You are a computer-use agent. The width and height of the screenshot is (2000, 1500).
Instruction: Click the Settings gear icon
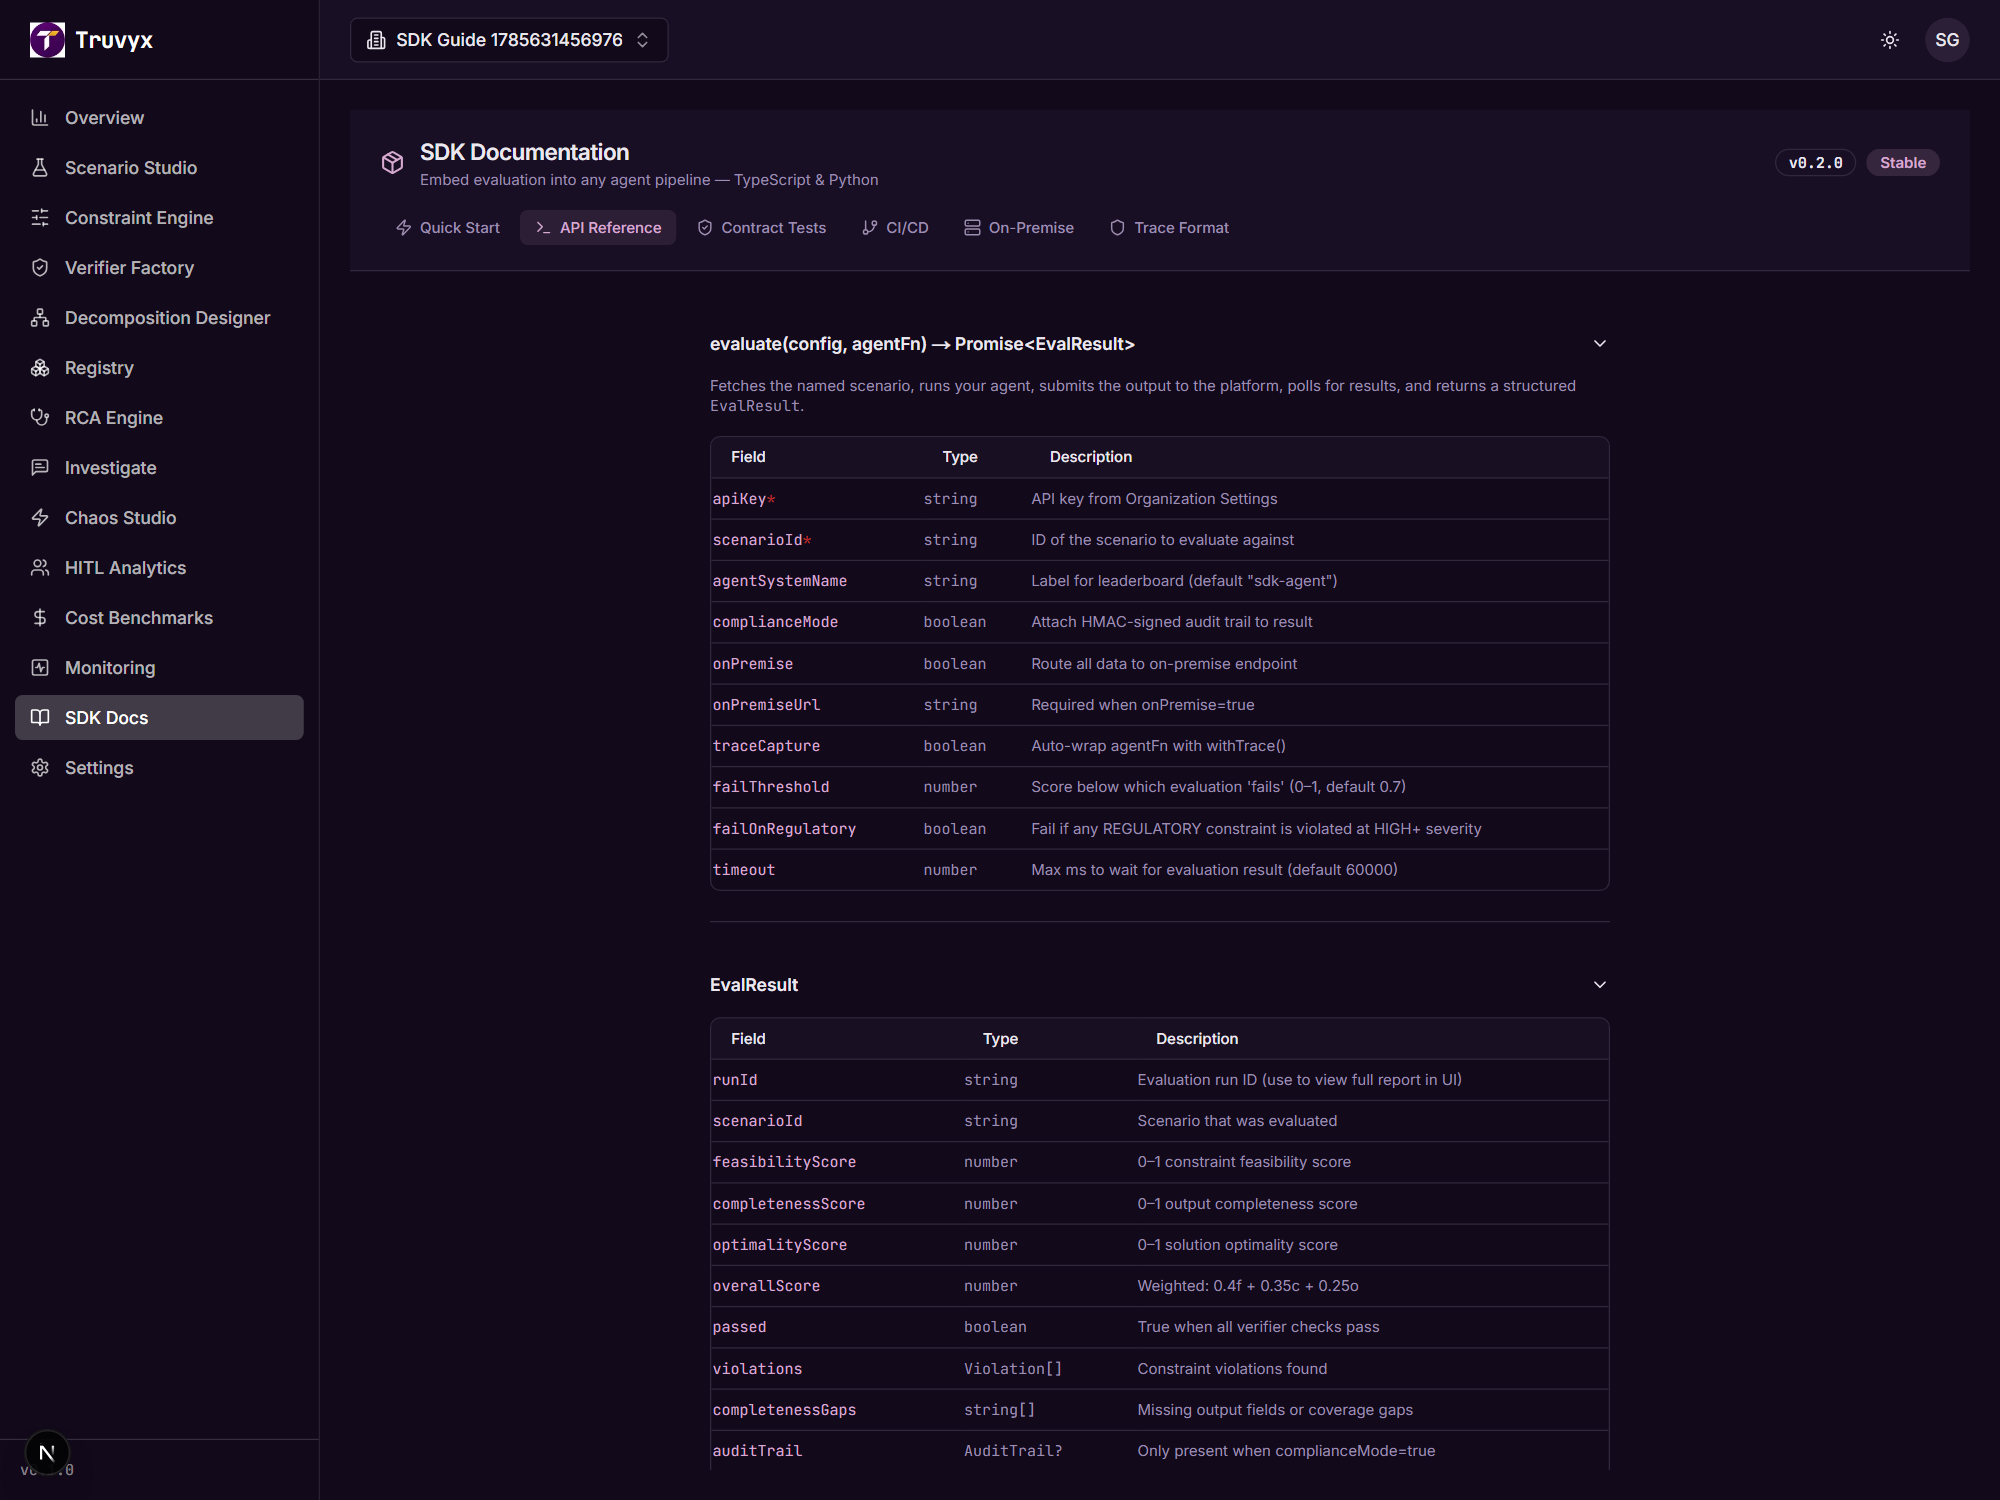40,768
